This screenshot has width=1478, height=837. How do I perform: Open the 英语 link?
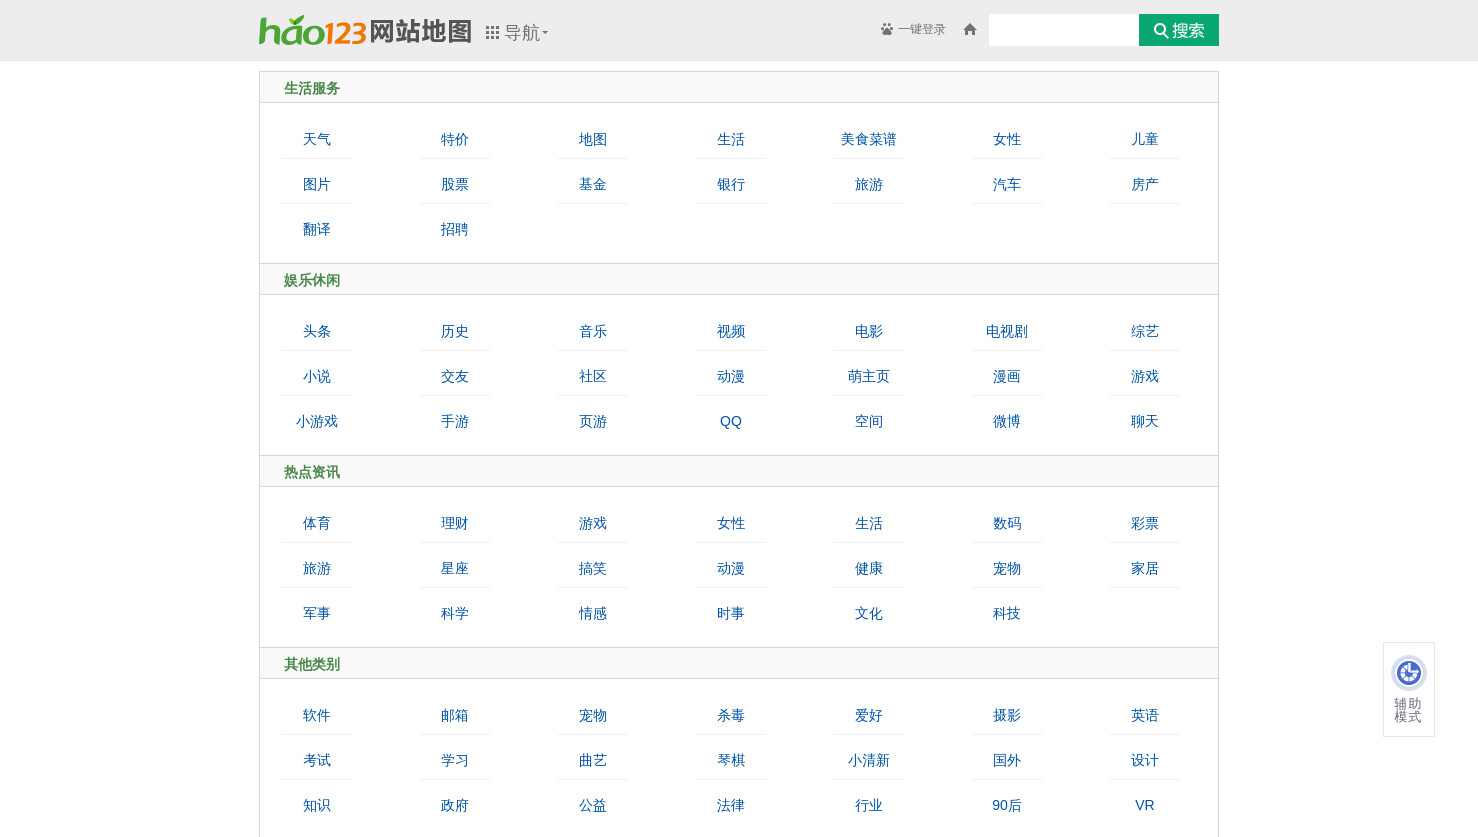[1145, 715]
